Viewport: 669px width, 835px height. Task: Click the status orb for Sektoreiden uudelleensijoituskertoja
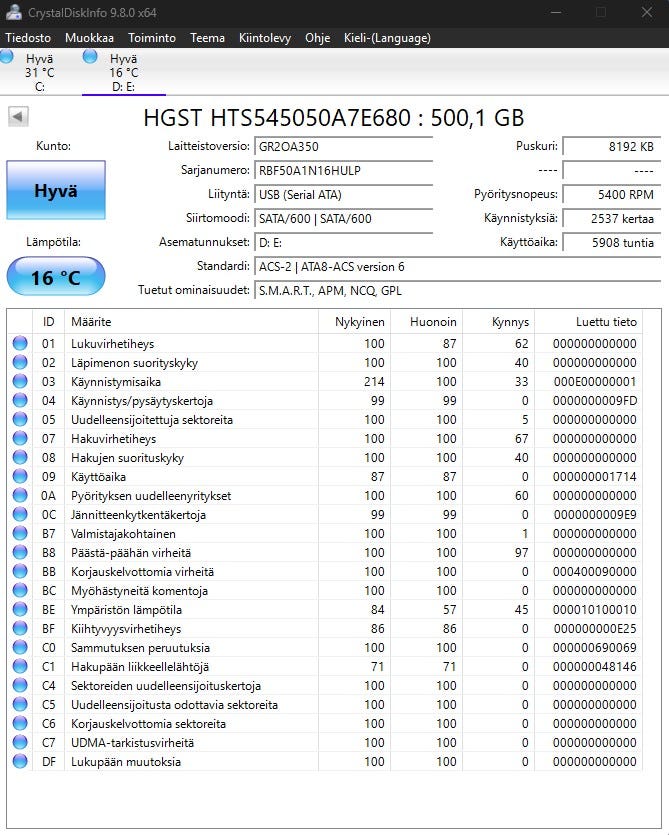20,685
